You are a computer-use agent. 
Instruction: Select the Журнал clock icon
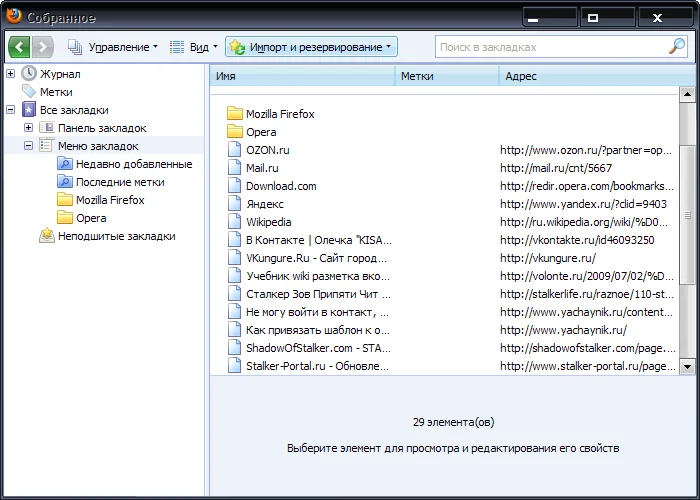[x=29, y=73]
